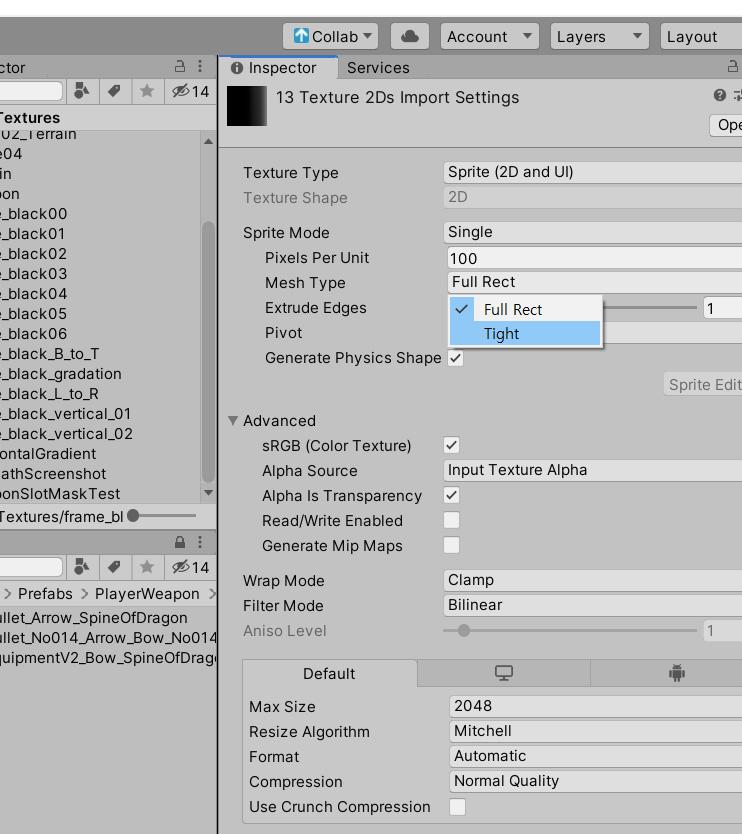Open the Sprite Editor button
The image size is (742, 834).
click(x=703, y=385)
